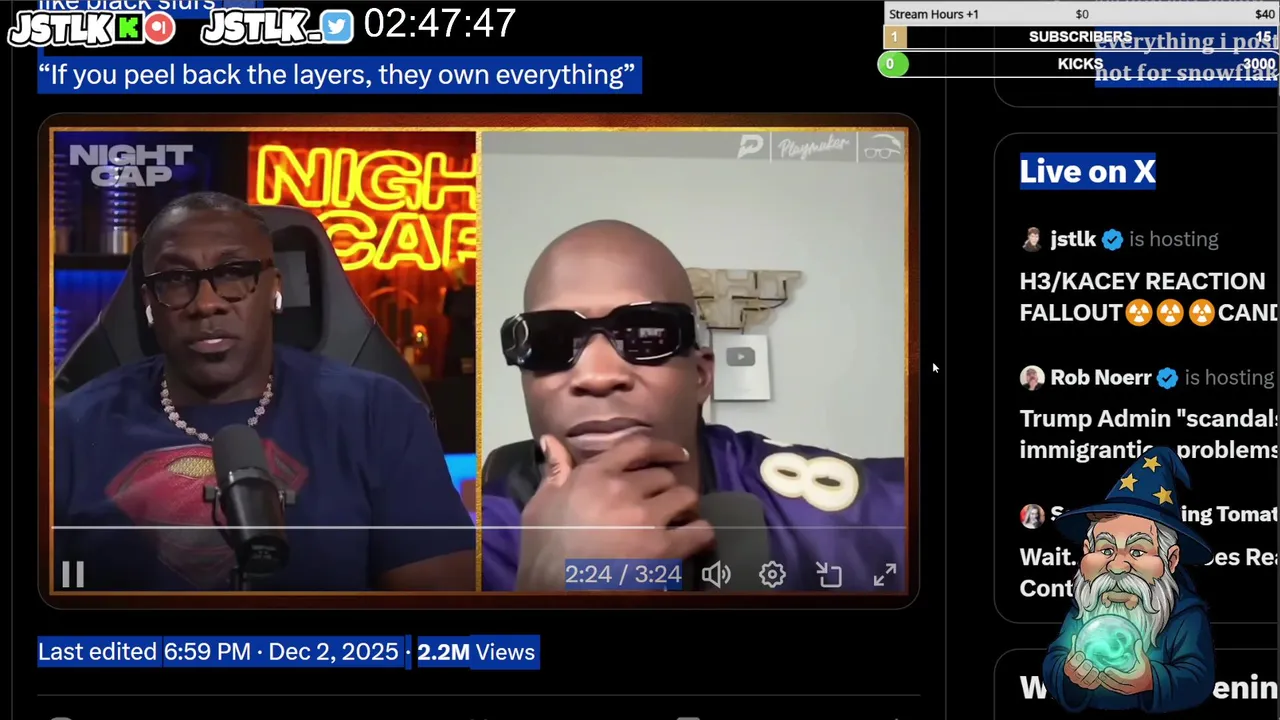Seek using the video progress bar
Screen dimensions: 1280x720
[x=479, y=526]
